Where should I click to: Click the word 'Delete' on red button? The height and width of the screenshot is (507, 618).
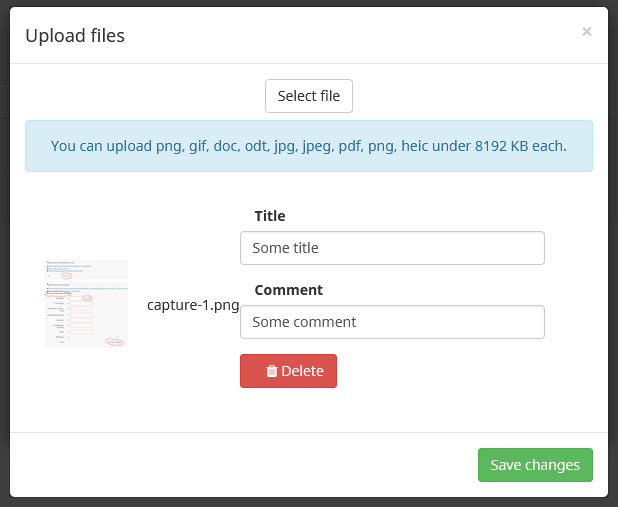[302, 371]
